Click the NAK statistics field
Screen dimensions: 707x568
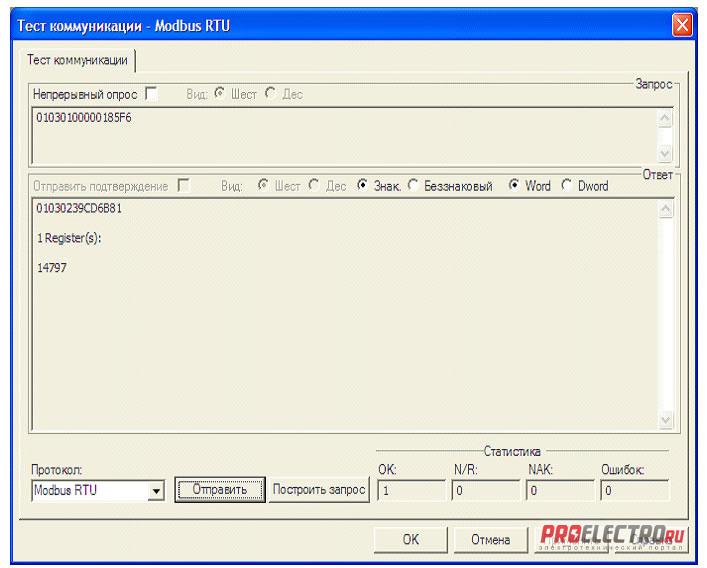click(560, 490)
